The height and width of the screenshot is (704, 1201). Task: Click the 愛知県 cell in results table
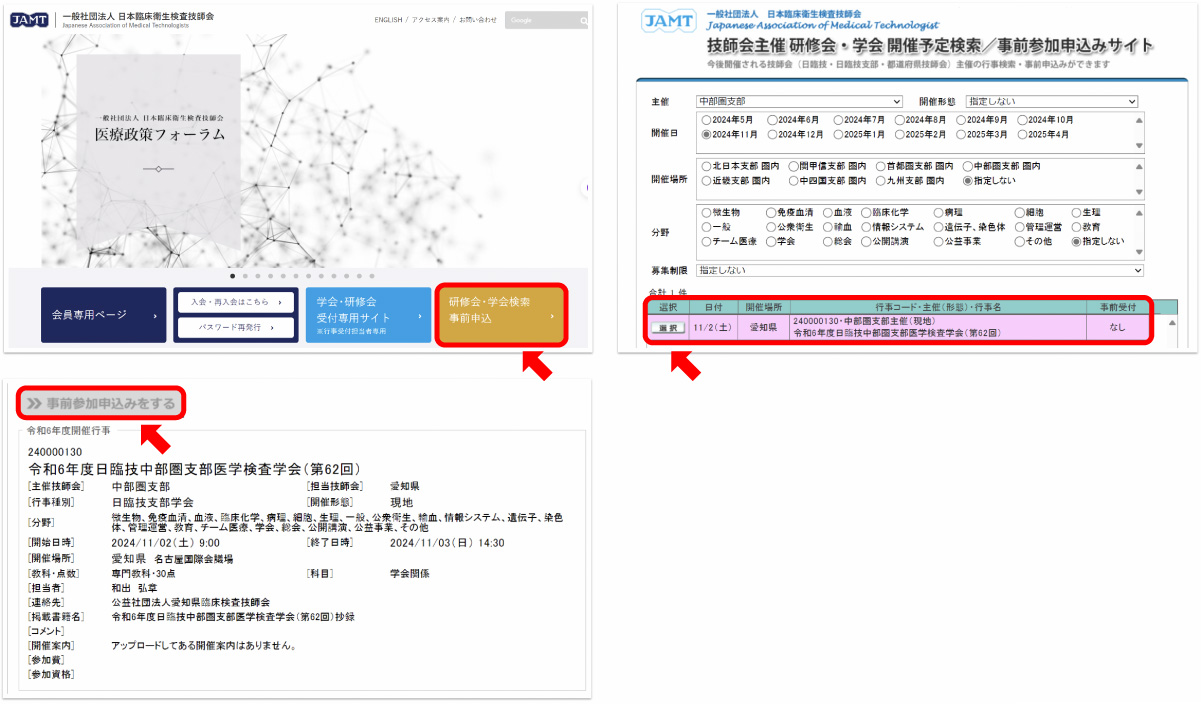(763, 328)
